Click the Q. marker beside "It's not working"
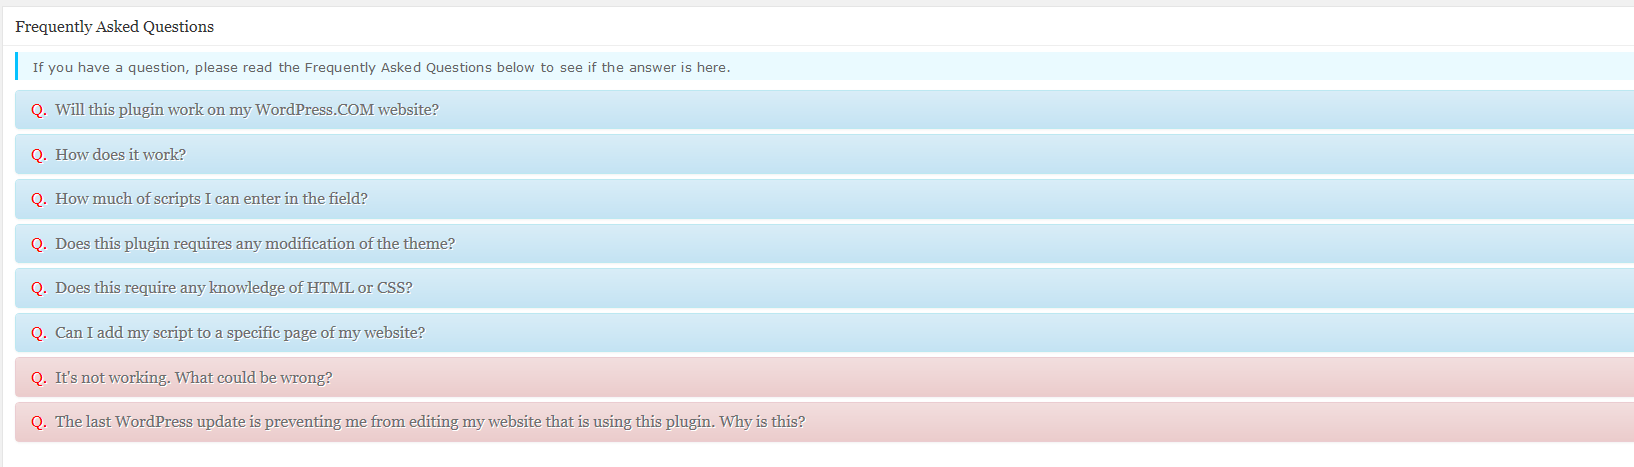 click(x=39, y=378)
